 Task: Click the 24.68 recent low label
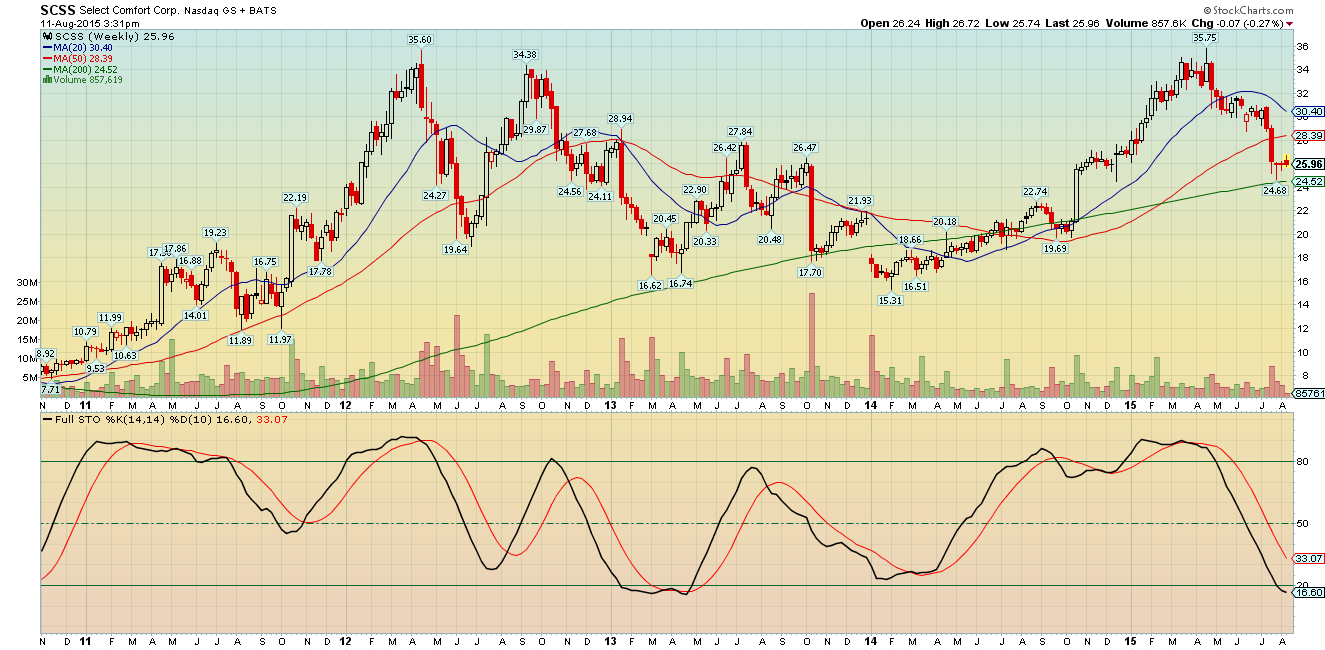point(1274,190)
